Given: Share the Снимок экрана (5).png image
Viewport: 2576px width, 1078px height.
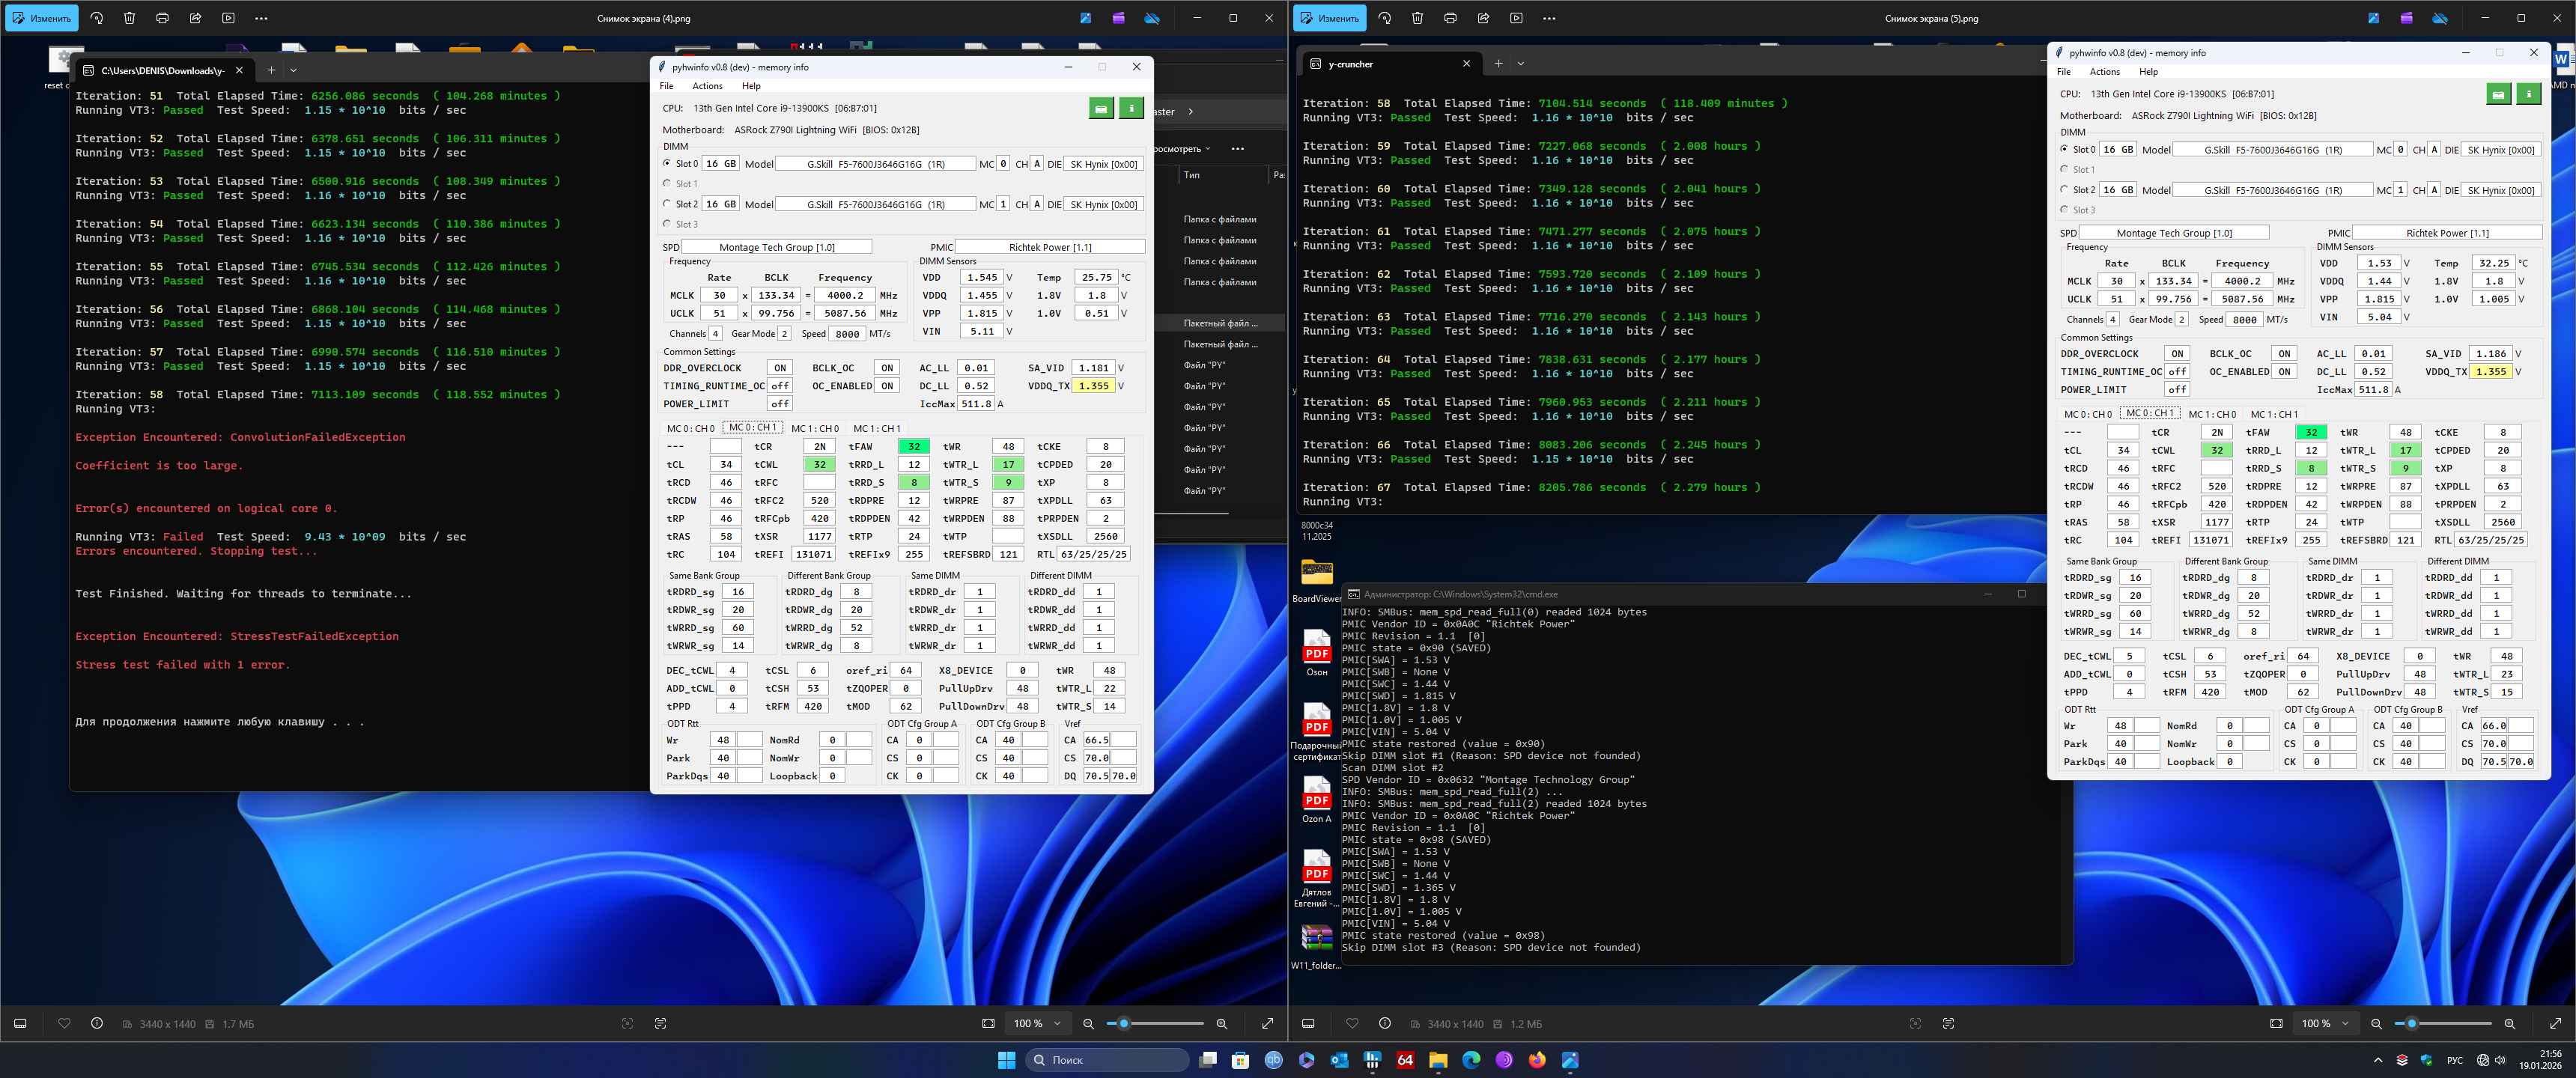Looking at the screenshot, I should (1483, 18).
